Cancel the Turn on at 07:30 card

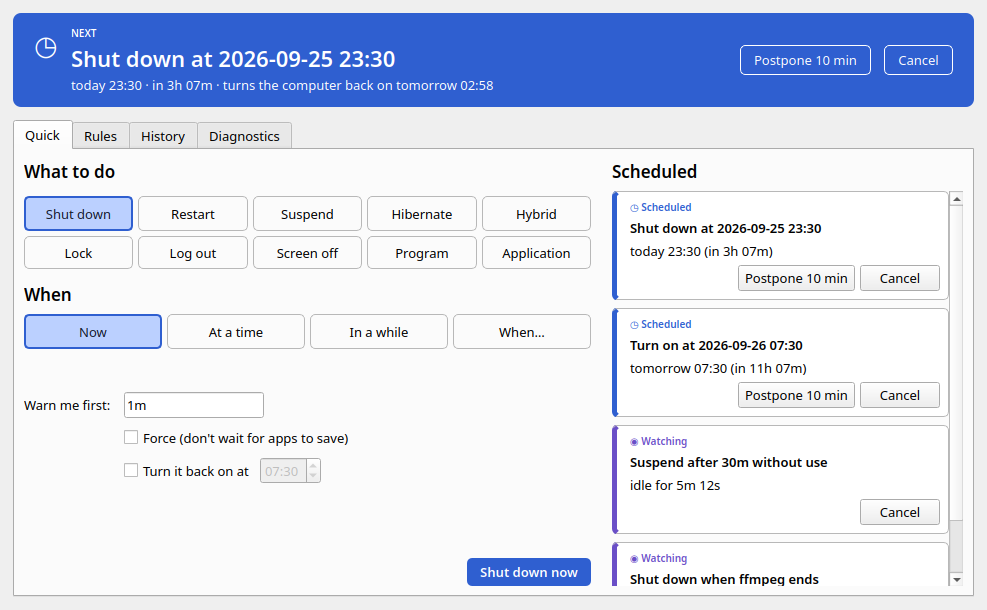(900, 395)
